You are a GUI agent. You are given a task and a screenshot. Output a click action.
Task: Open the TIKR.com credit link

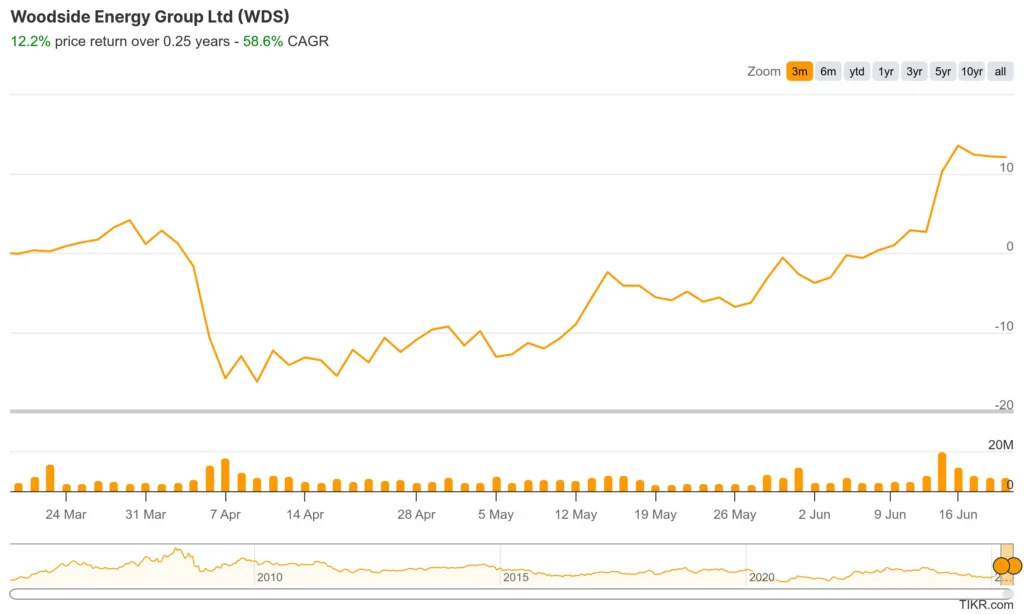pyautogui.click(x=985, y=605)
